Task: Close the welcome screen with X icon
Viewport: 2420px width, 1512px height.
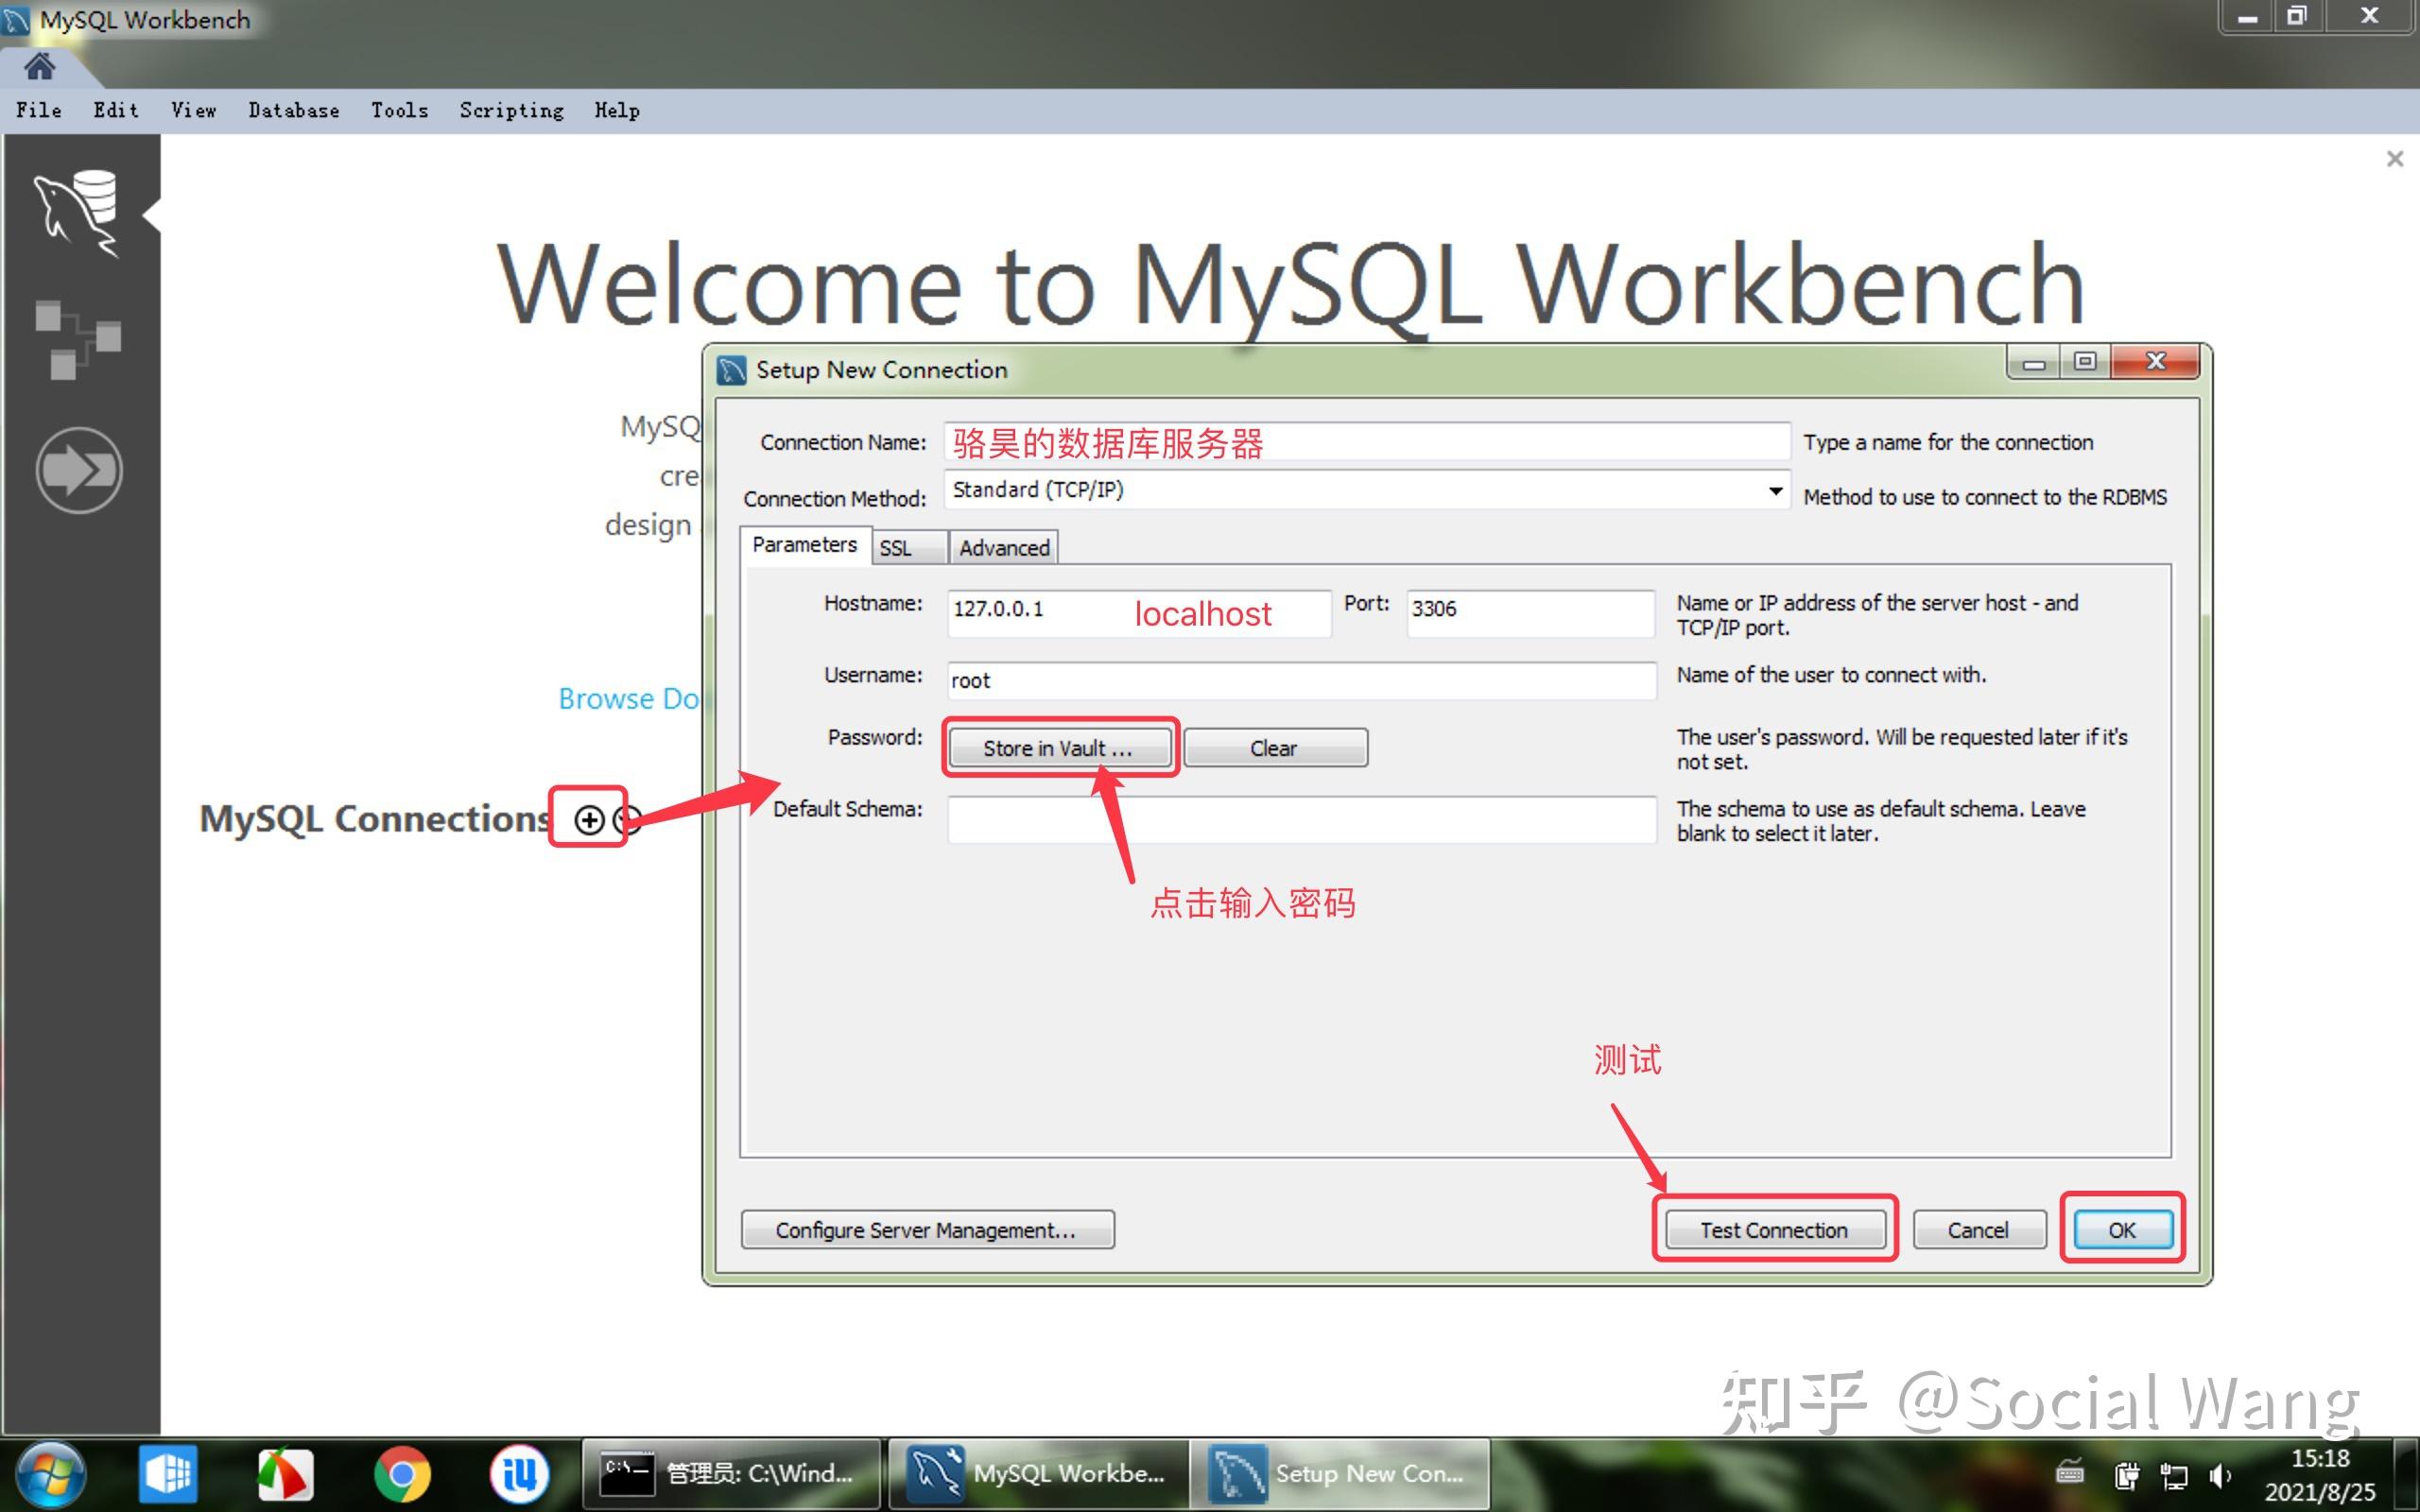Action: (x=2394, y=159)
